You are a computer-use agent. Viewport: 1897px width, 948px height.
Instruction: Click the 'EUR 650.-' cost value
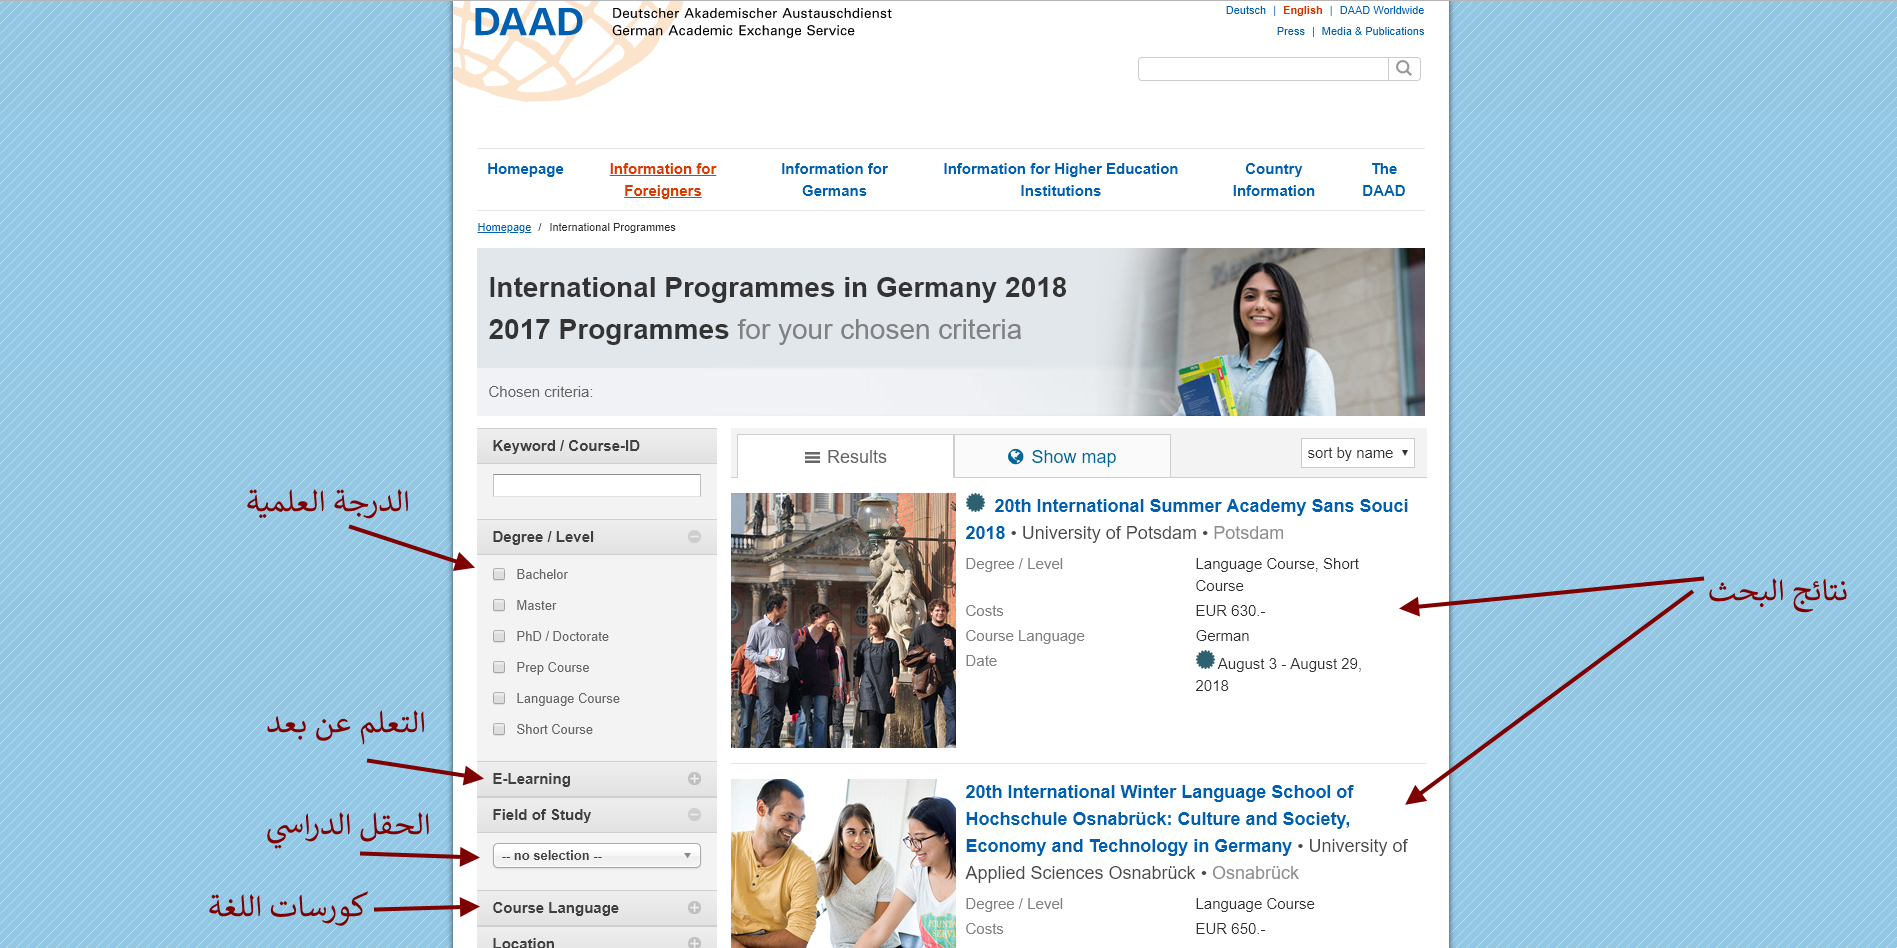click(x=1230, y=929)
